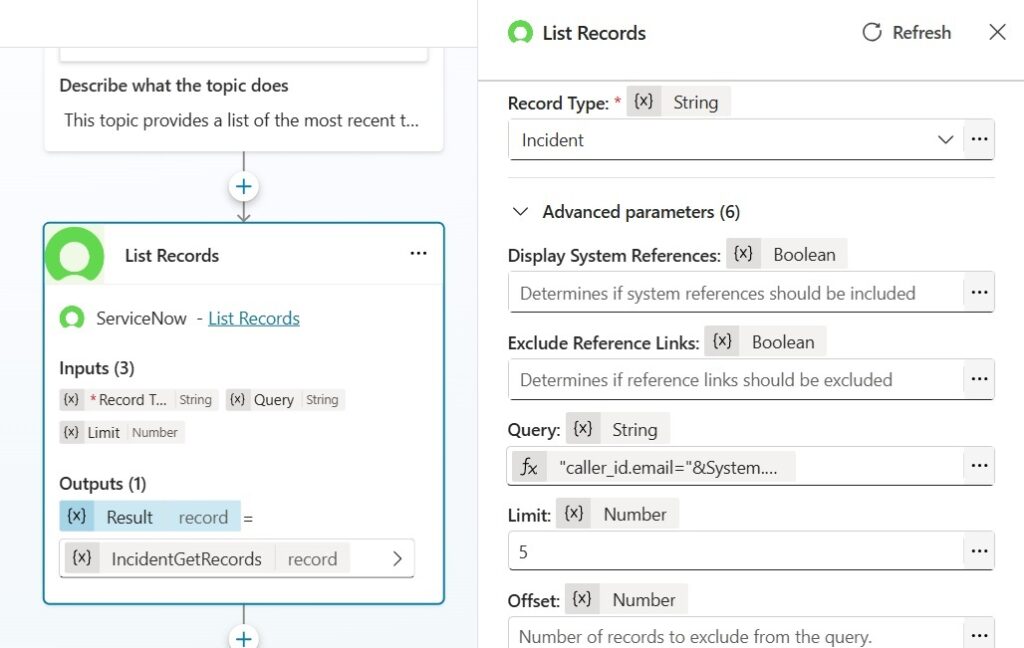Screen dimensions: 1024x648
Task: Click the add node plus above List Records
Action: click(x=244, y=187)
